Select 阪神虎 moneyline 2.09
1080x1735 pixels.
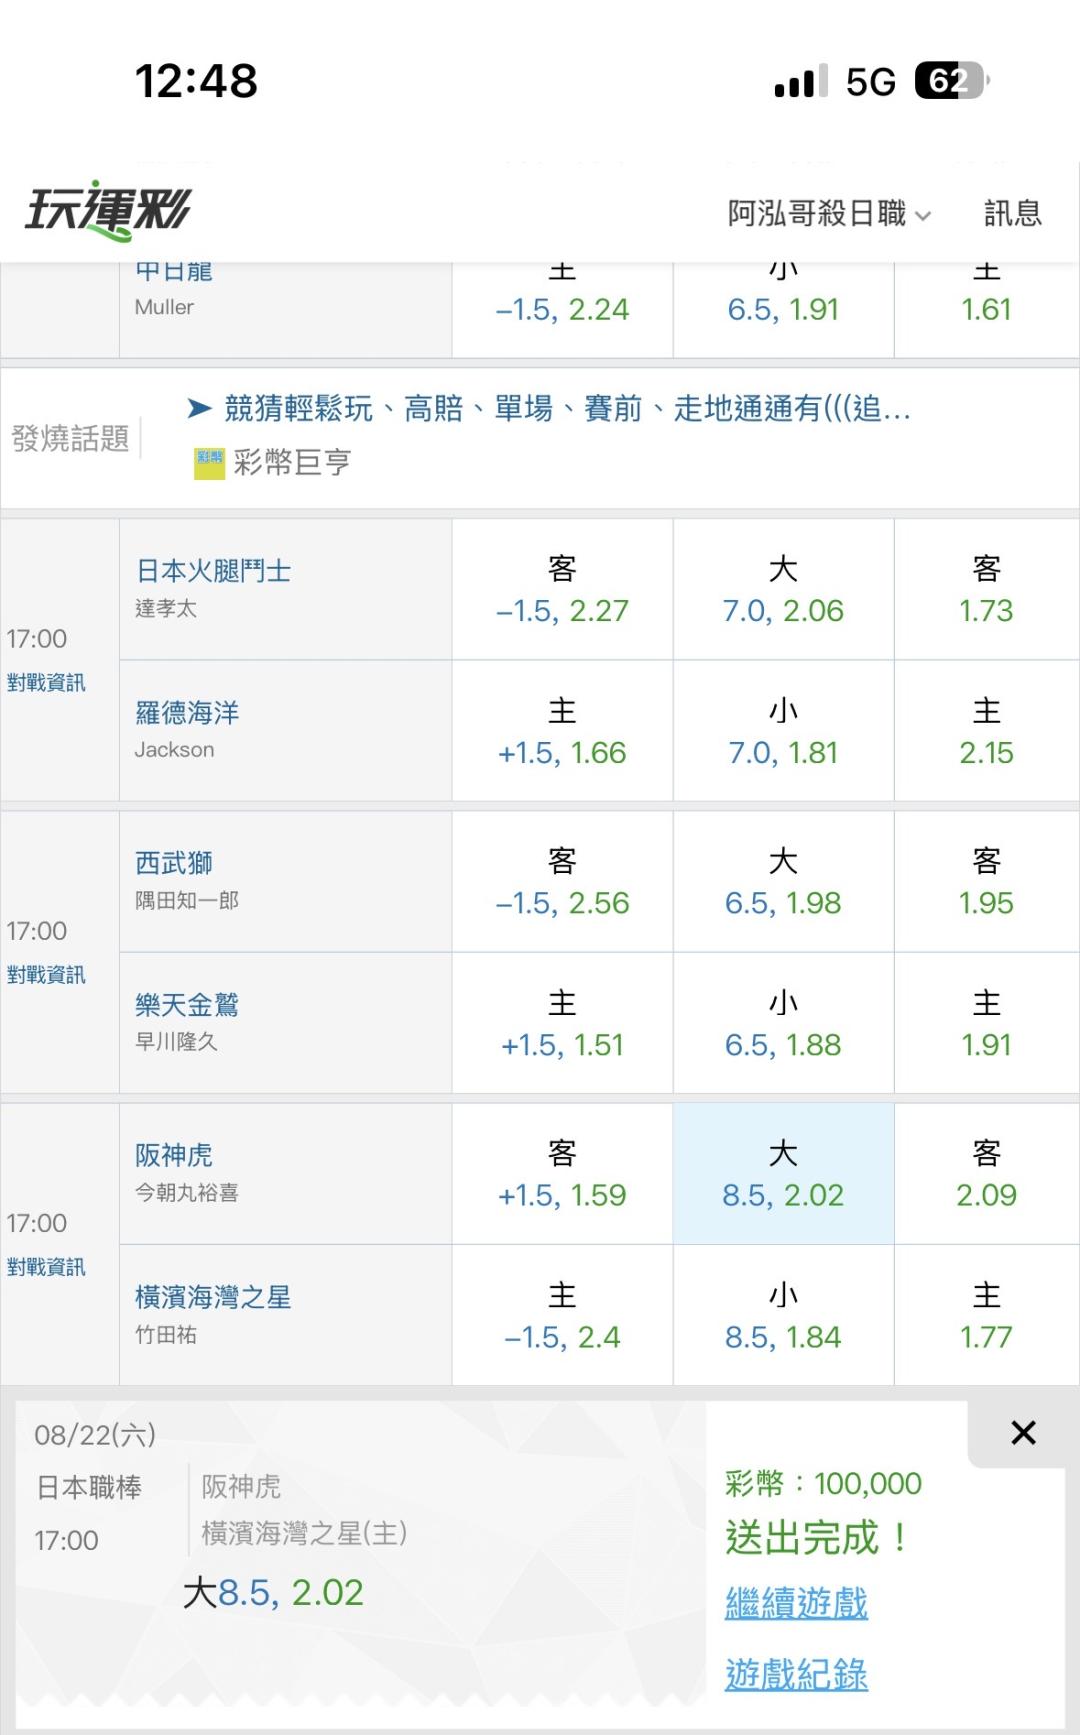pyautogui.click(x=987, y=1173)
